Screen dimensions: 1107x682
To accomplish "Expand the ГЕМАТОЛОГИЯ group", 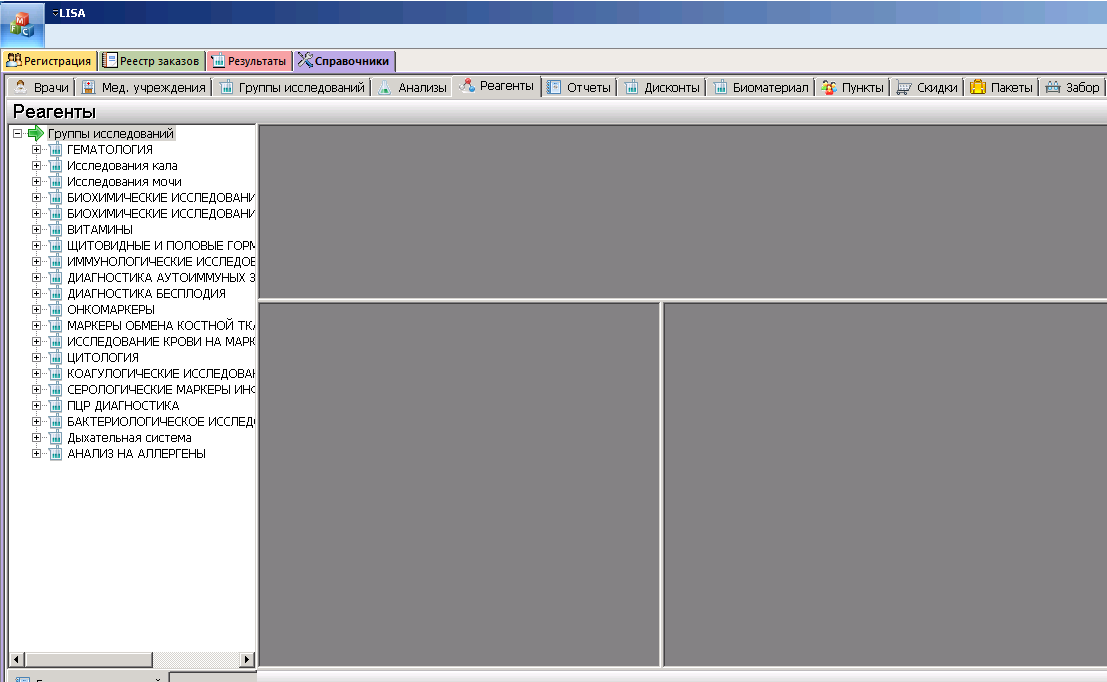I will click(x=37, y=150).
